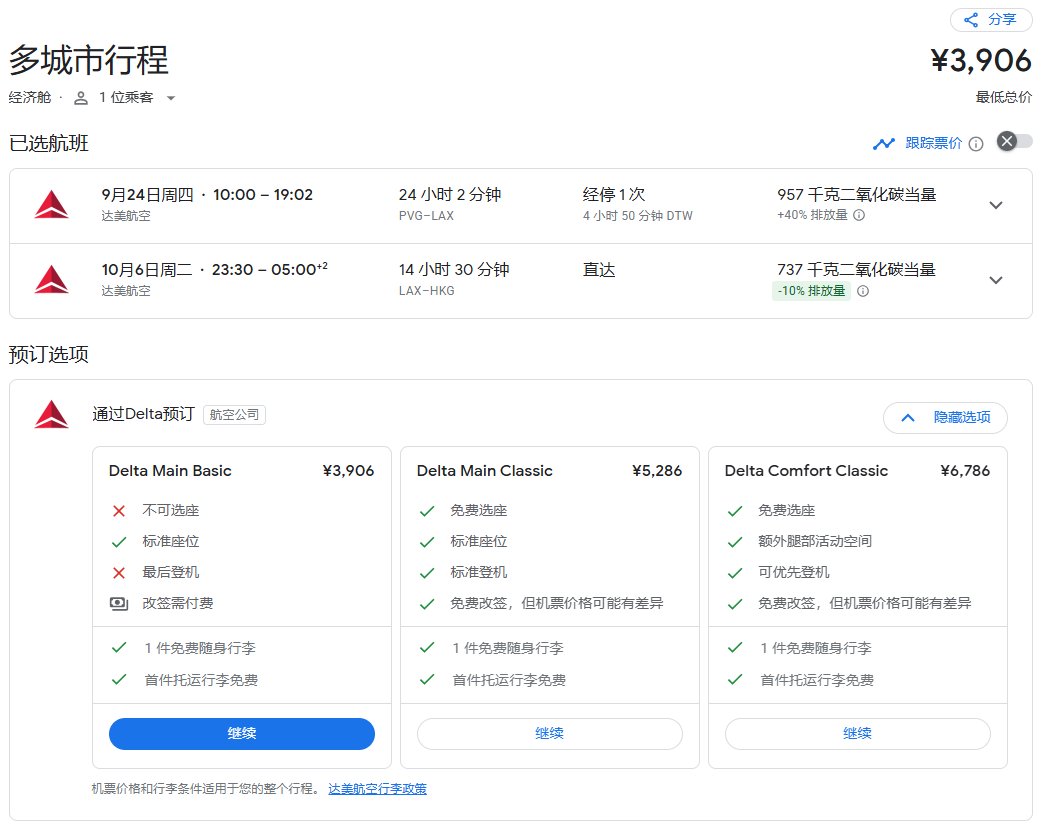1038x827 pixels.
Task: Click the Delta logo on the 9月24日 flight
Action: pos(51,205)
